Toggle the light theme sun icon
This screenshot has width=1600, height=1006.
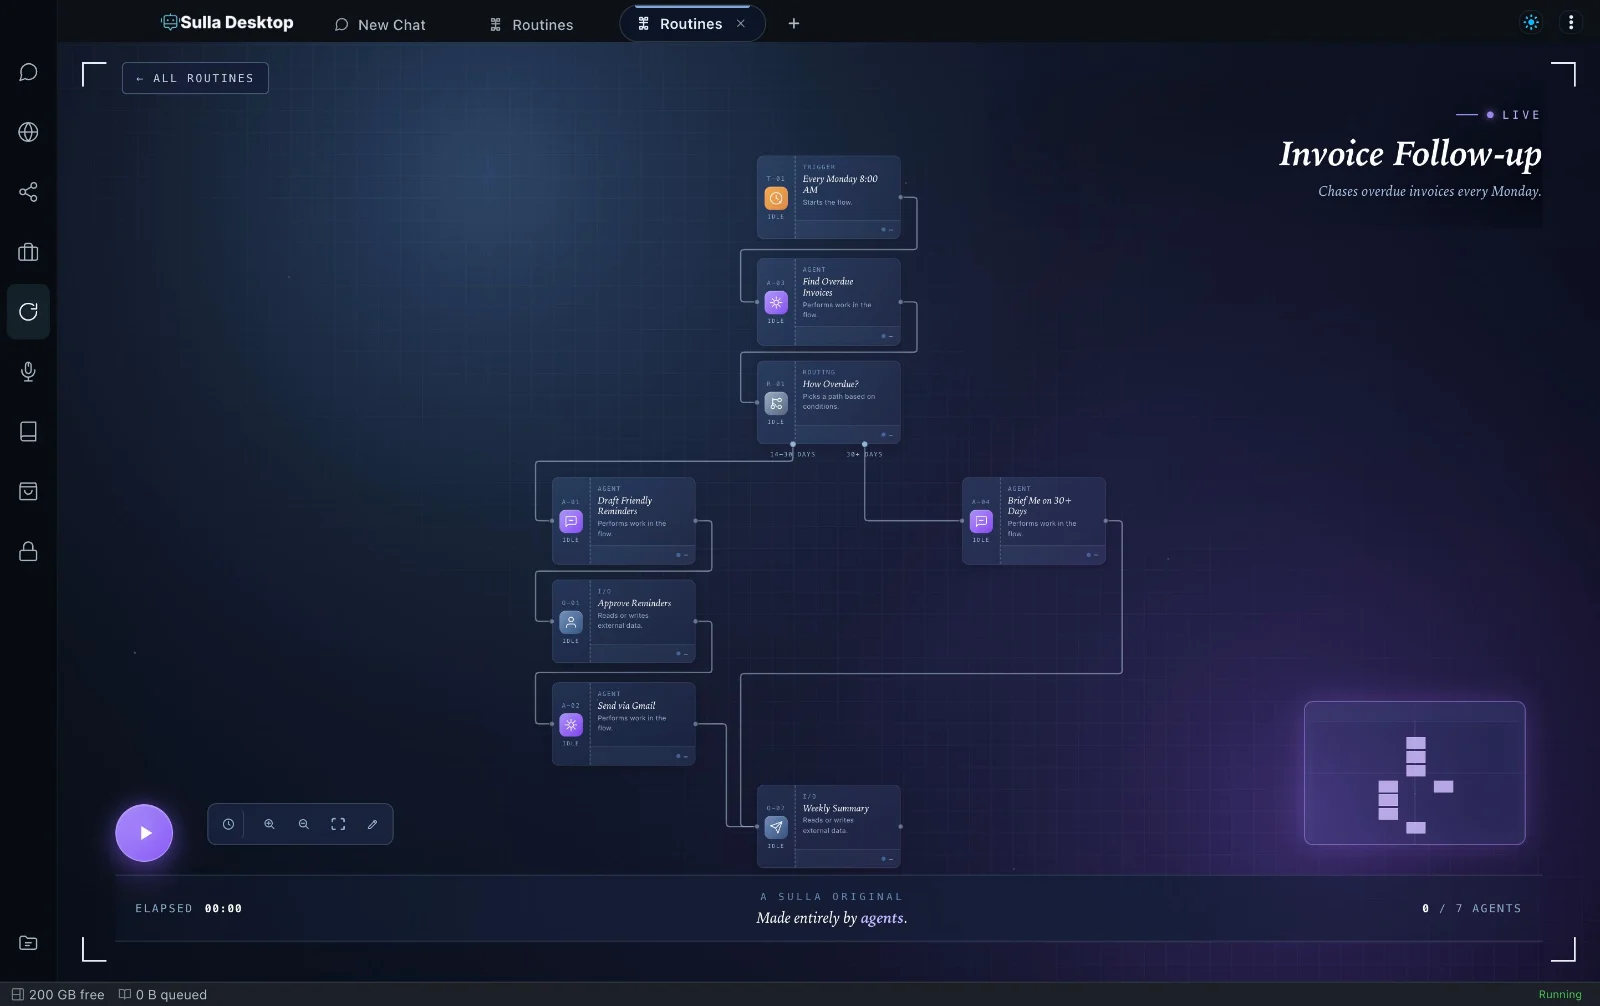(1531, 22)
